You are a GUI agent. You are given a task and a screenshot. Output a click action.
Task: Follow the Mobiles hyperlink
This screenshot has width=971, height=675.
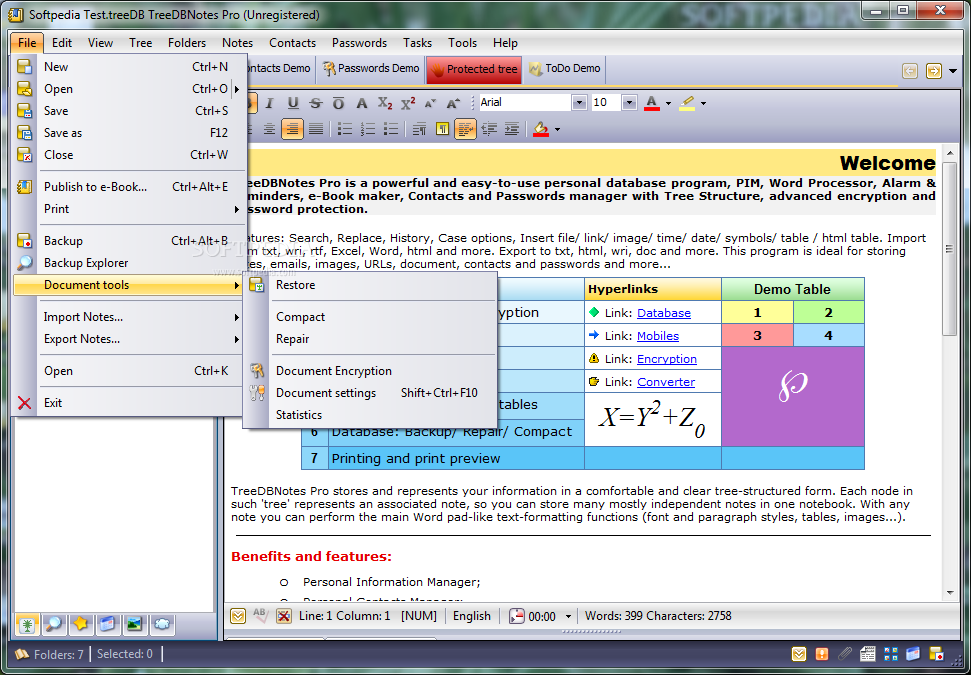tap(658, 336)
